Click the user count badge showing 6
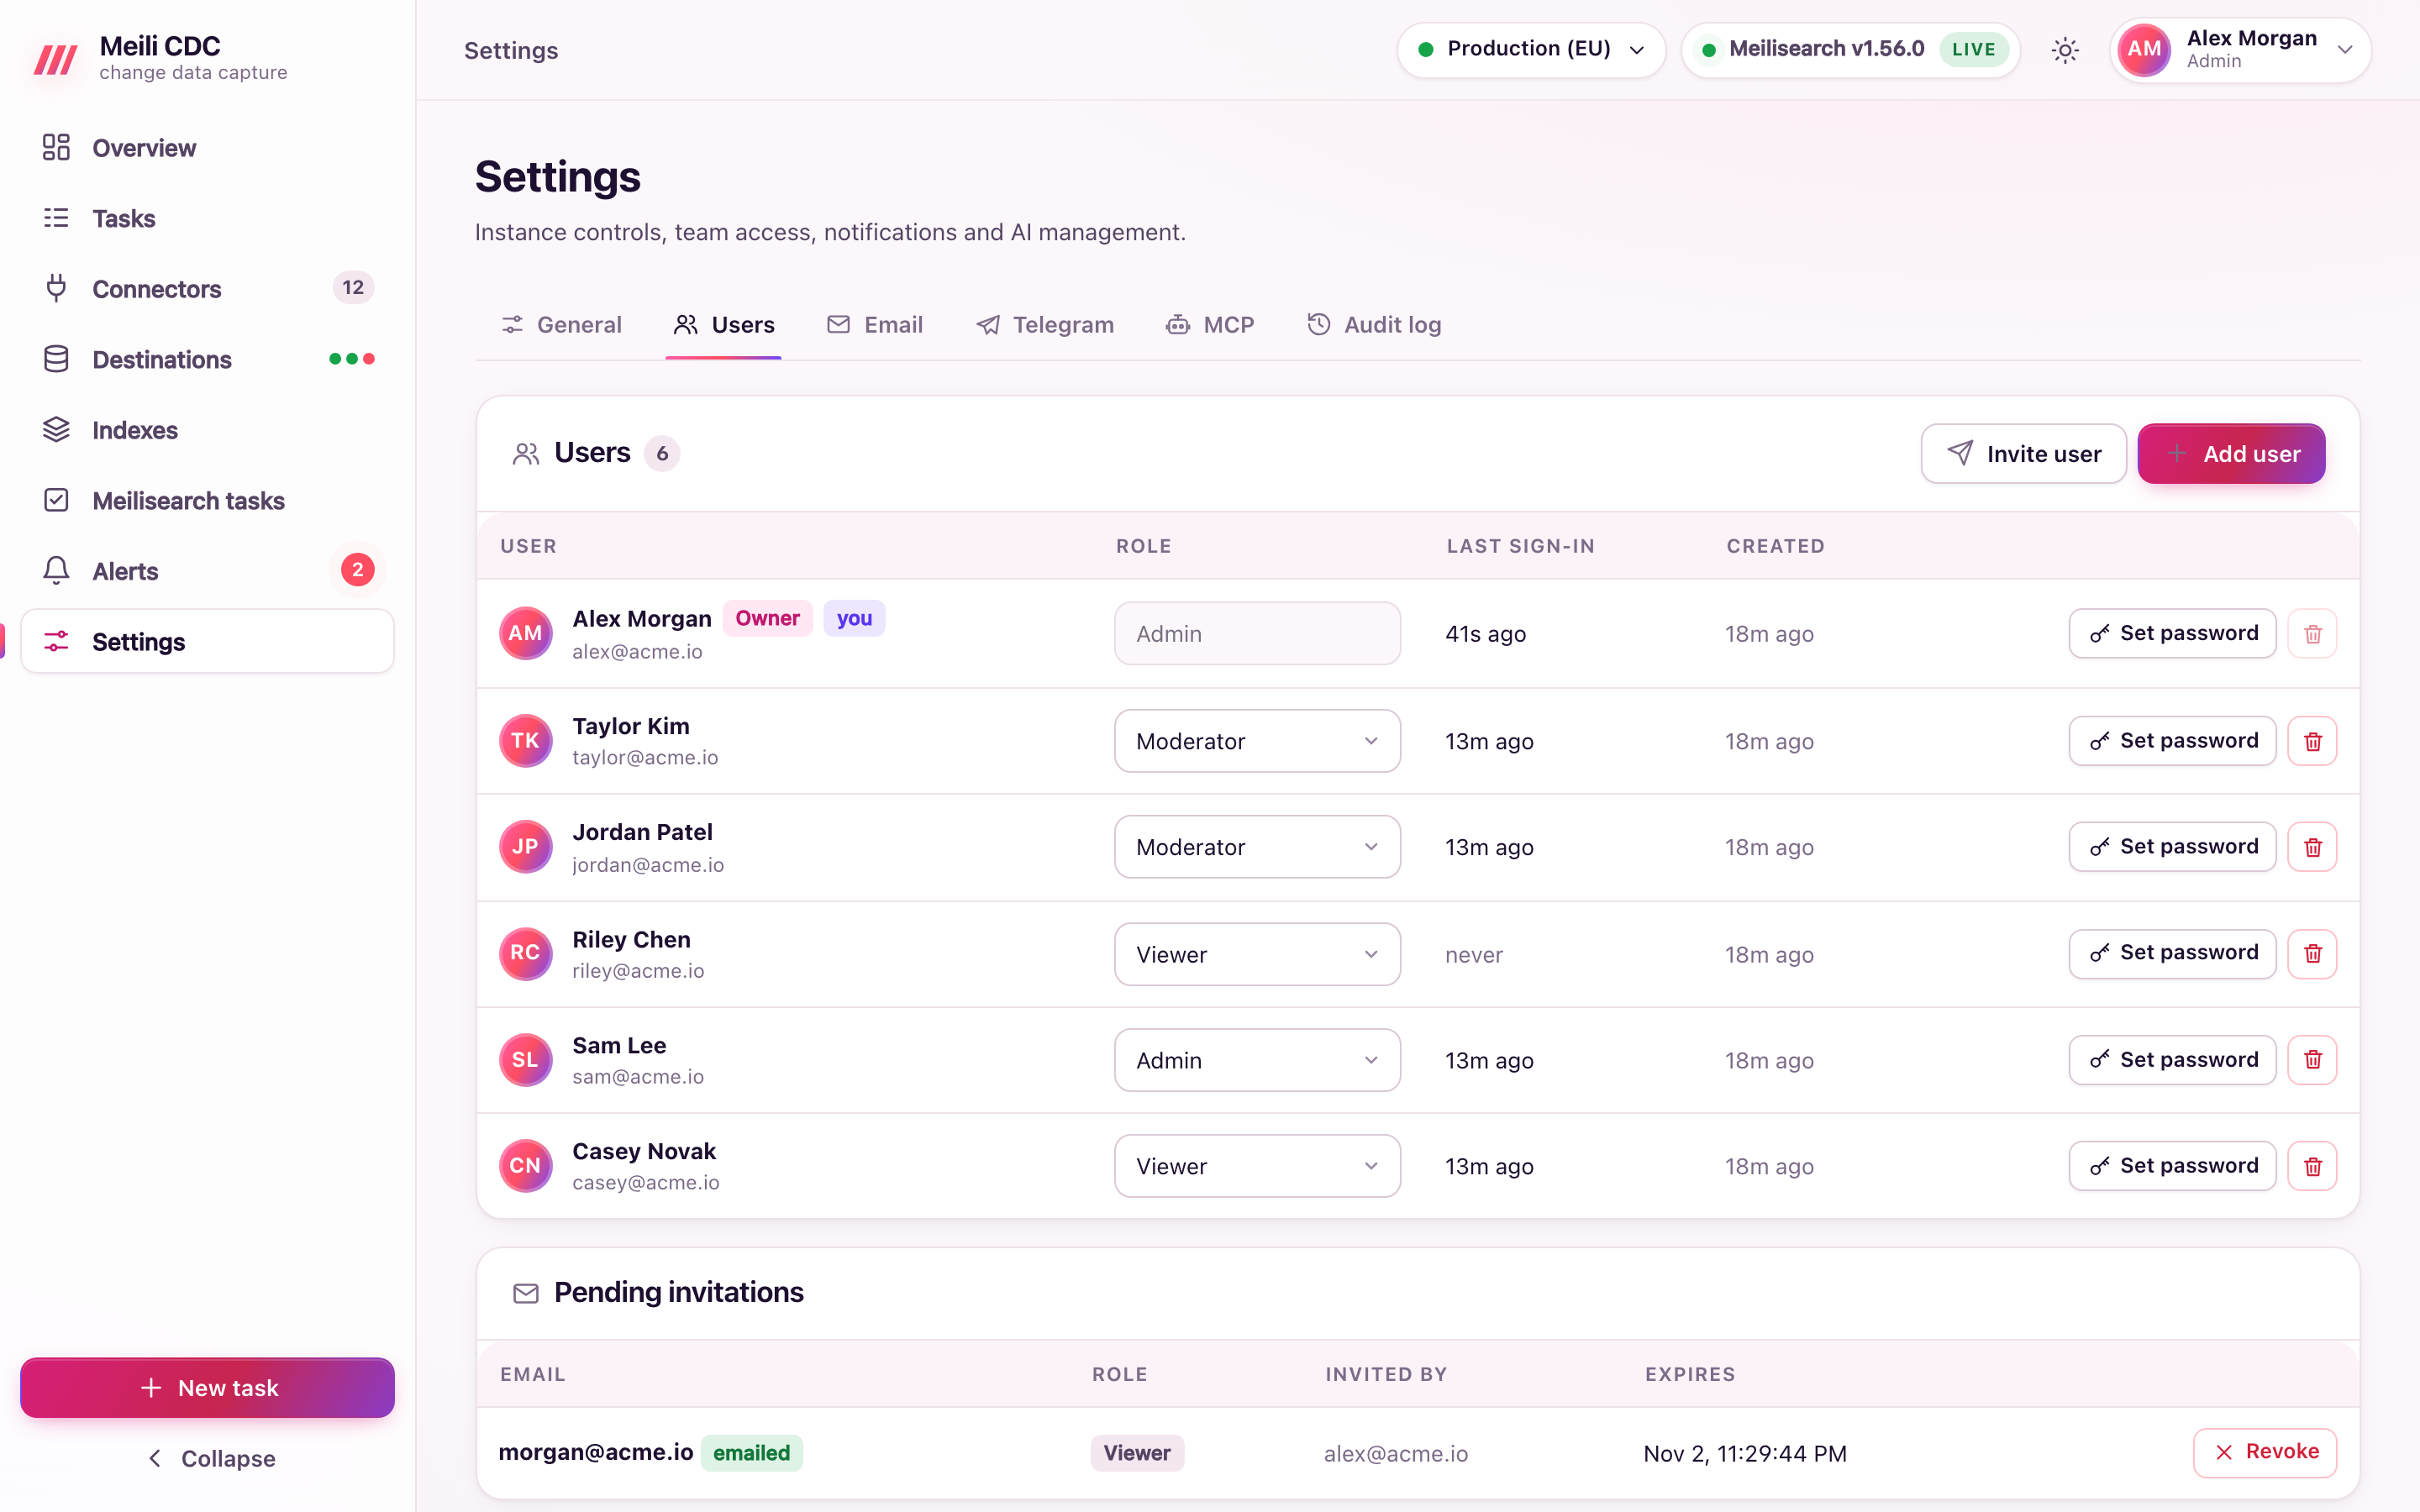Image resolution: width=2420 pixels, height=1512 pixels. [662, 454]
